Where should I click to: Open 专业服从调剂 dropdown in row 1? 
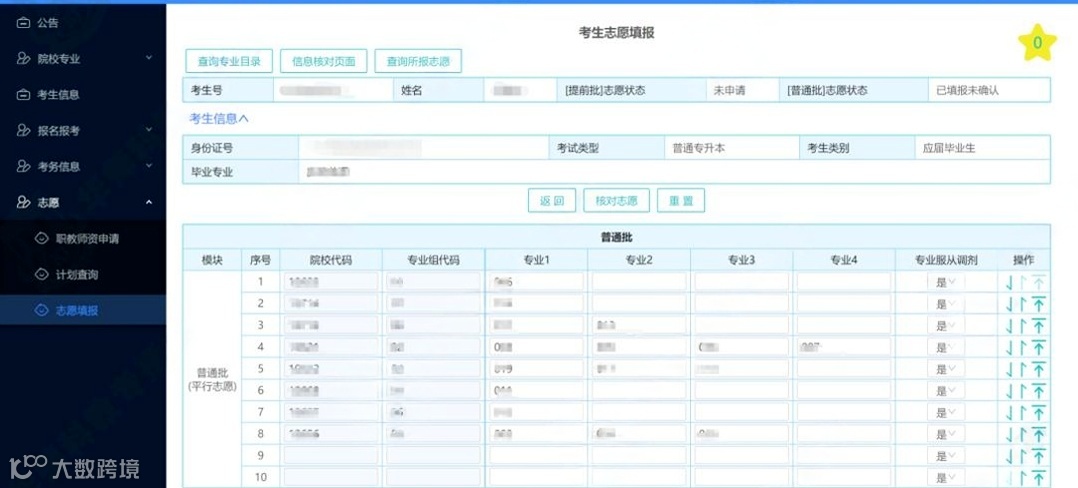[946, 282]
